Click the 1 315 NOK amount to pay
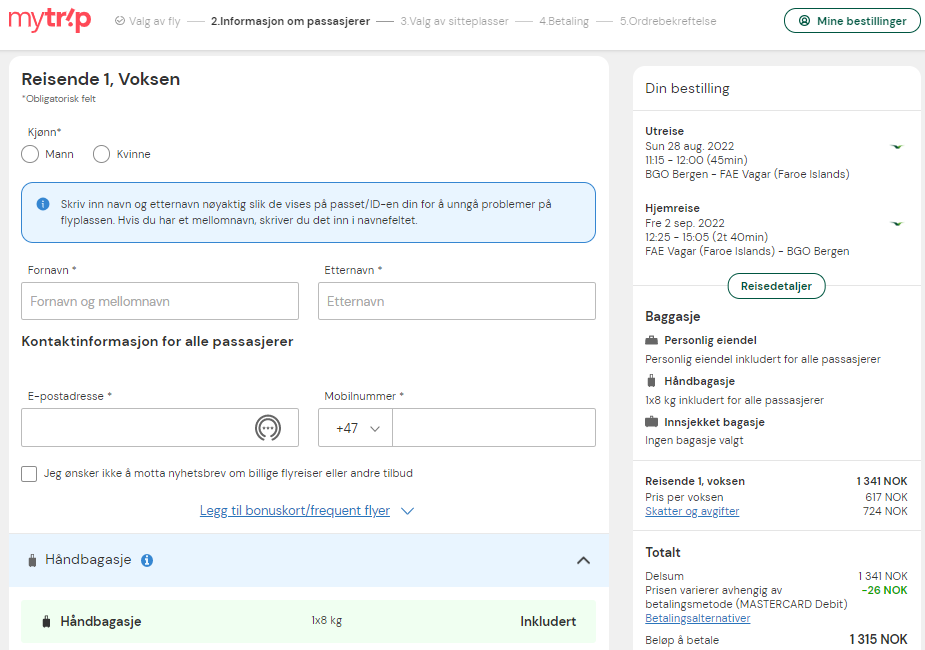Viewport: 925px width, 650px height. [878, 639]
